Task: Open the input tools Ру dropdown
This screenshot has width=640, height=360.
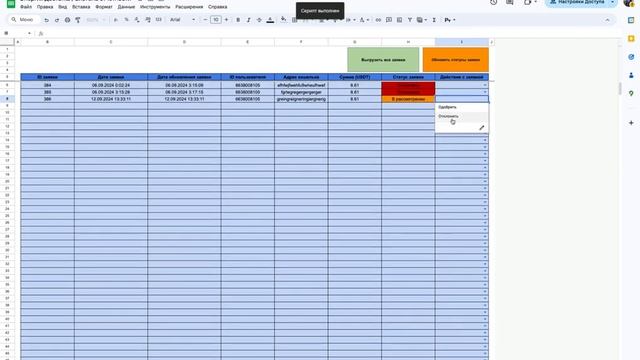Action: 450,20
